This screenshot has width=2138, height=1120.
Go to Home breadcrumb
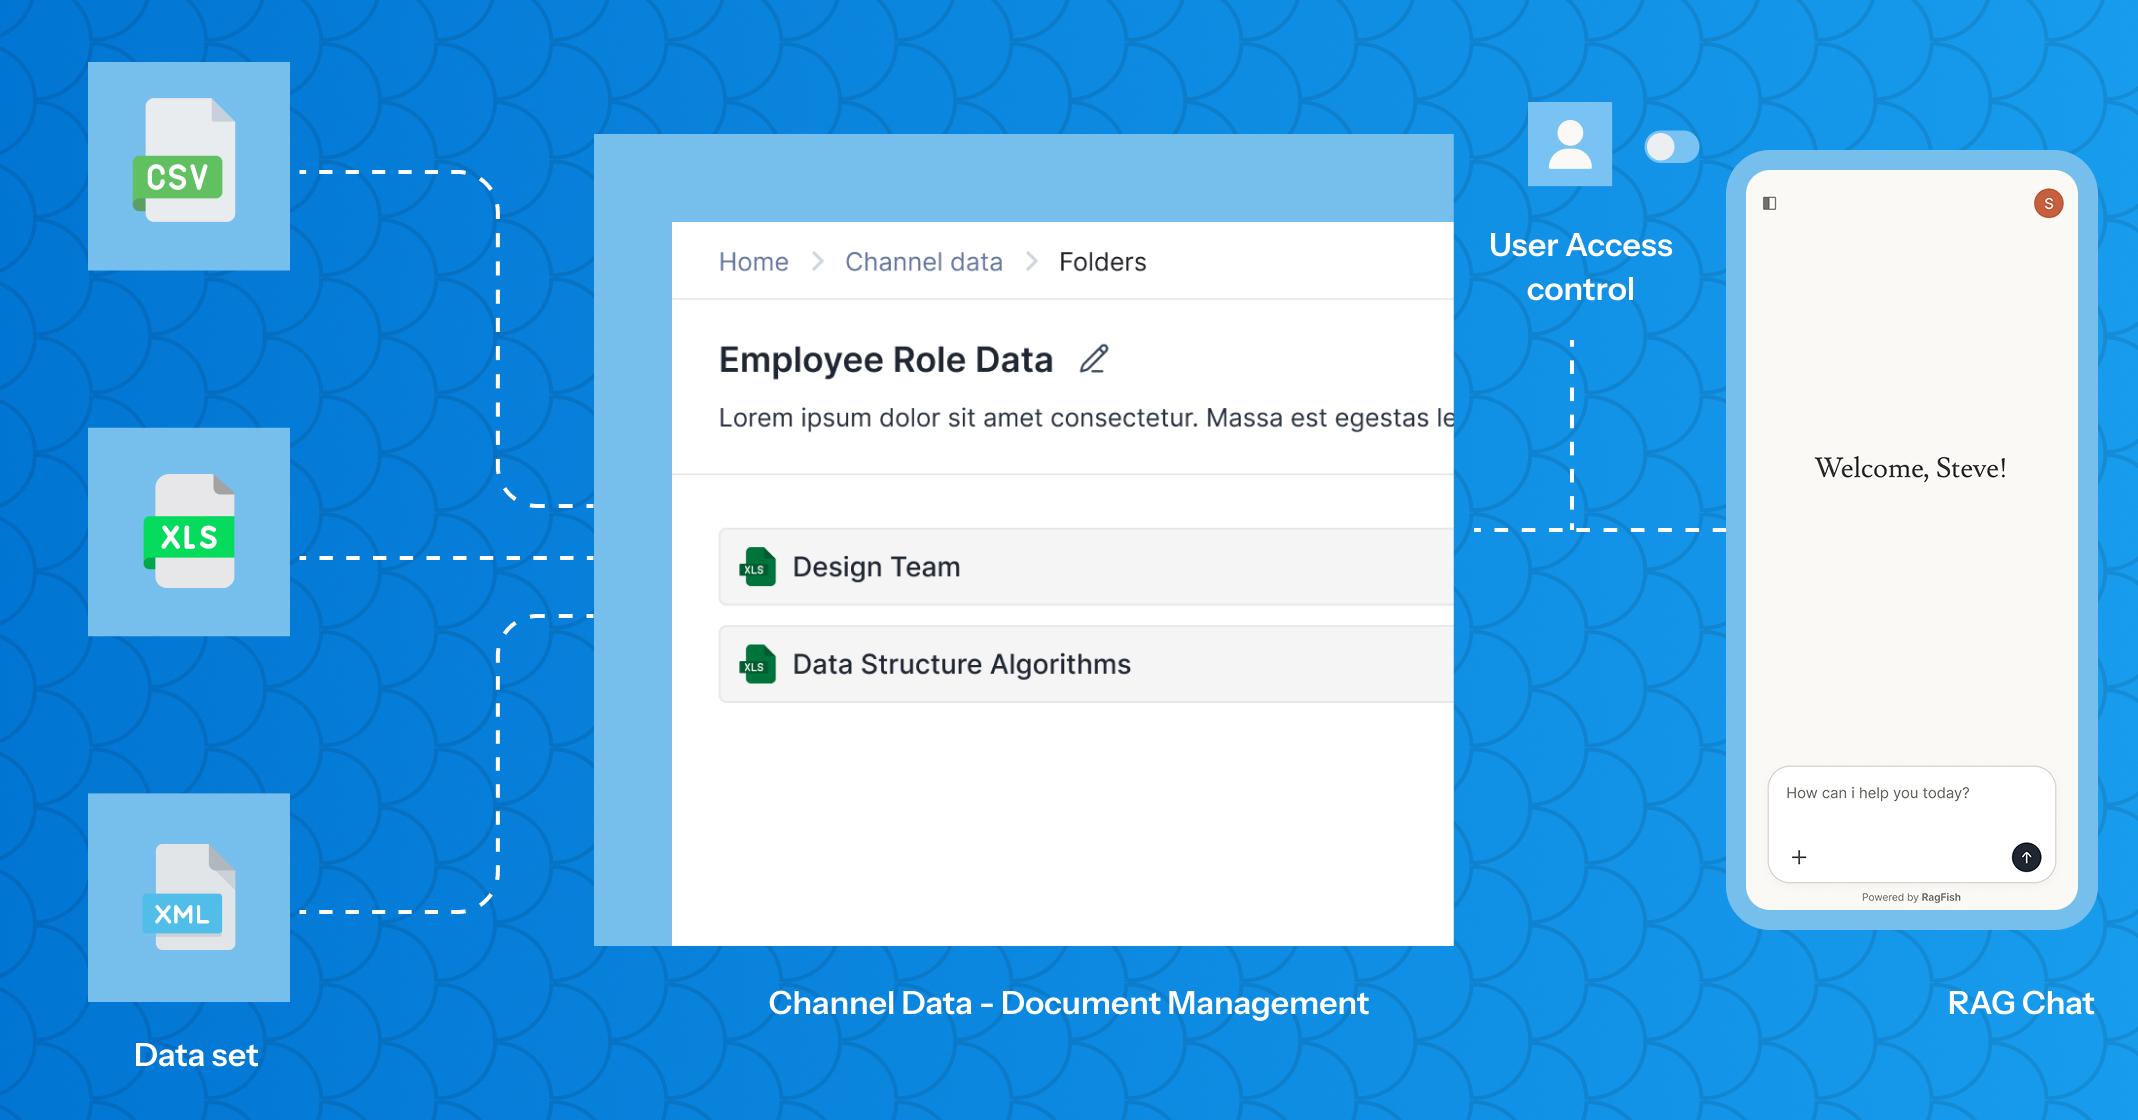[x=753, y=262]
